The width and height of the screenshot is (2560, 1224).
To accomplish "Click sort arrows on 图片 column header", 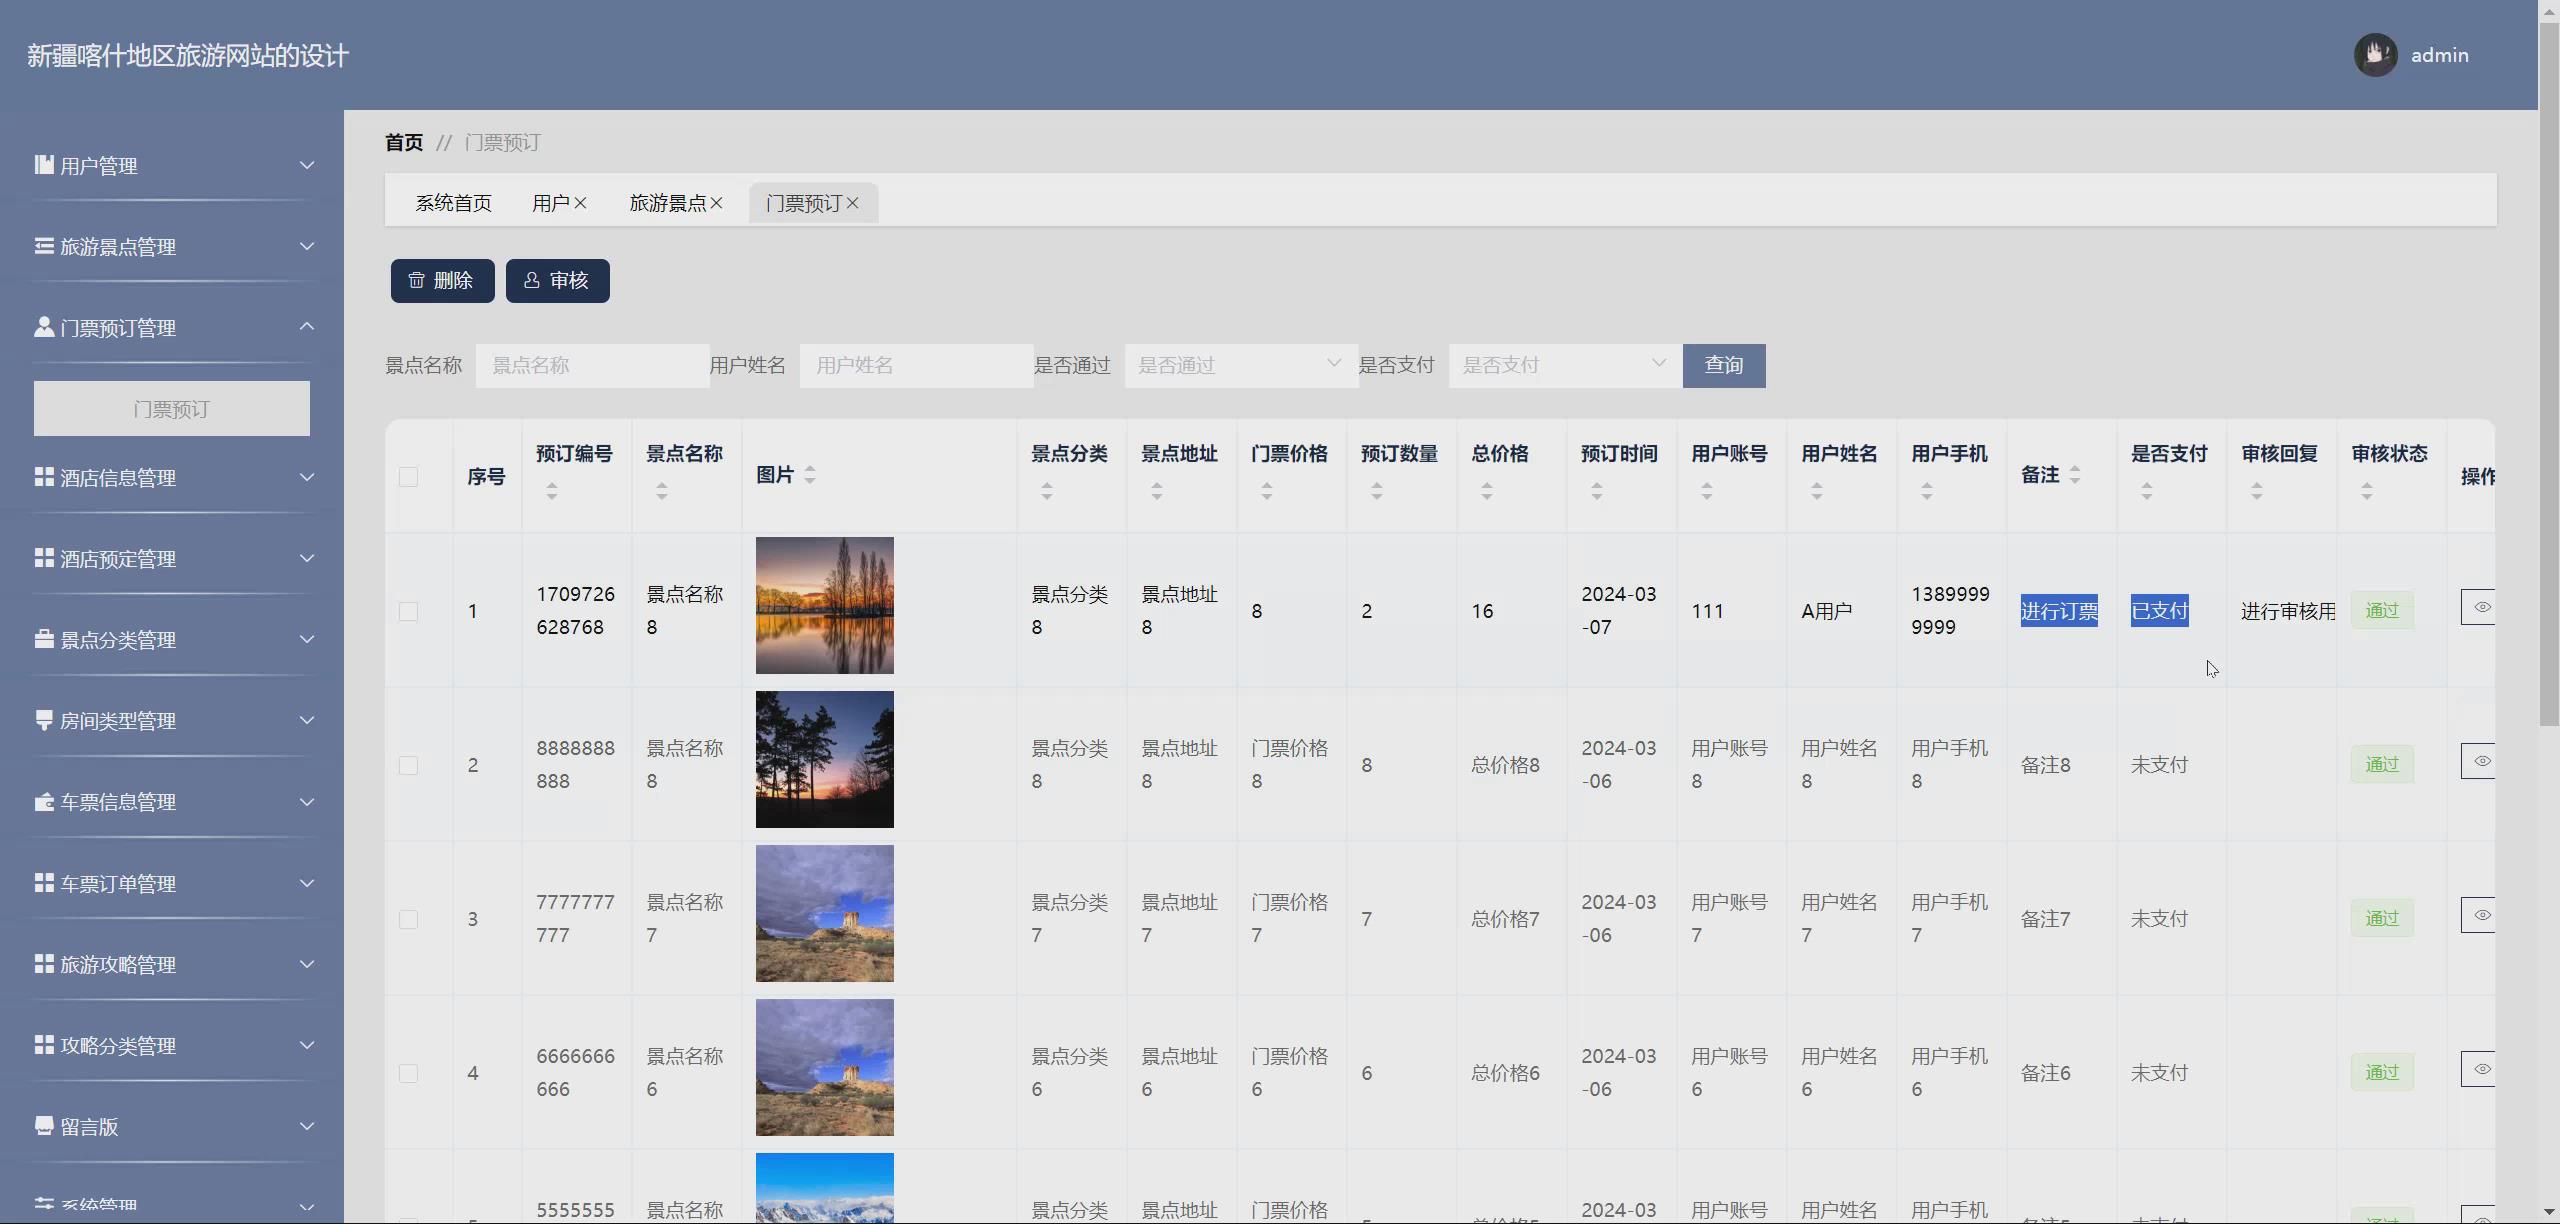I will click(x=810, y=475).
